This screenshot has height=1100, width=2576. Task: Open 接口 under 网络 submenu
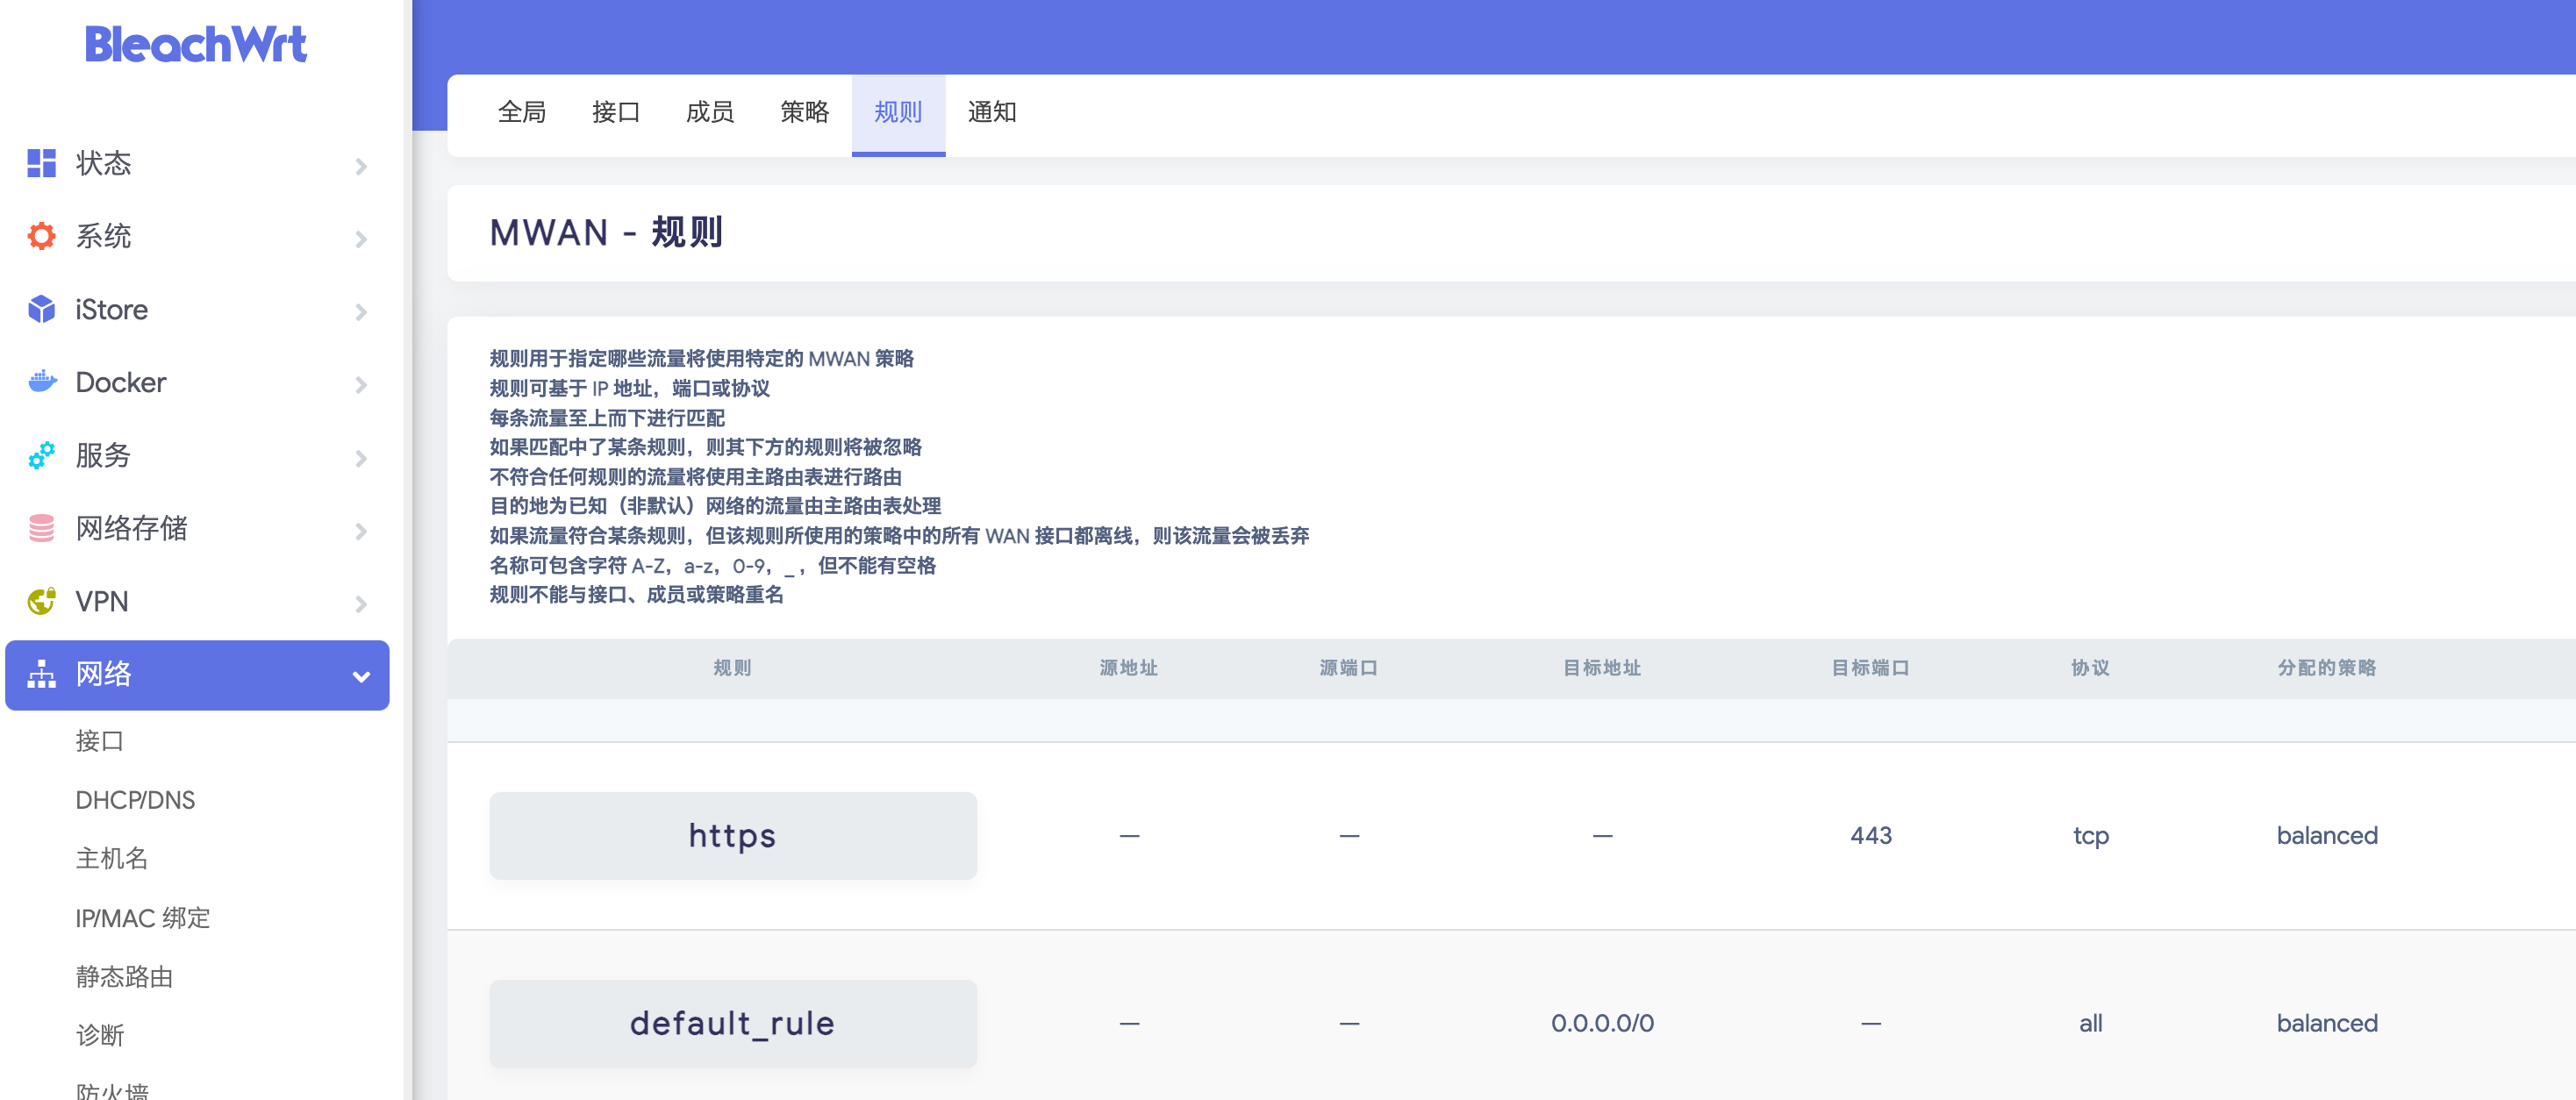100,741
